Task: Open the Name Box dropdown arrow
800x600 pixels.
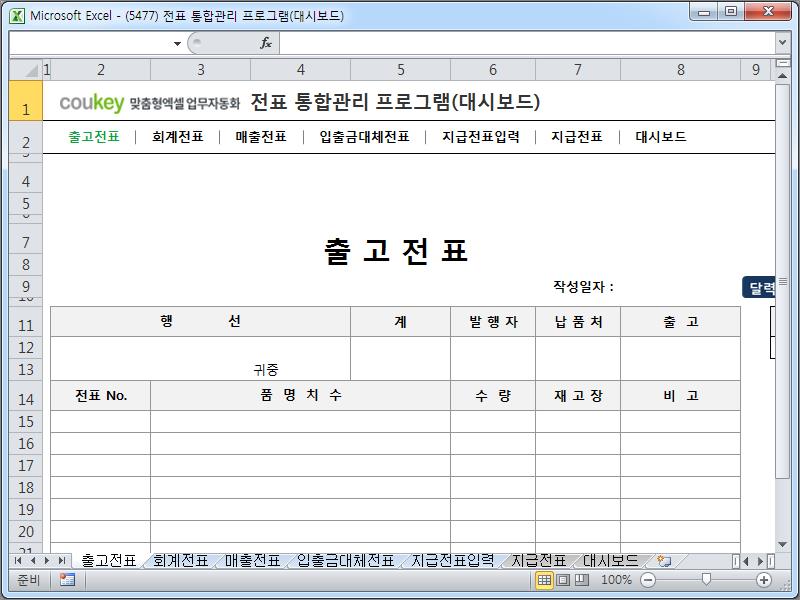Action: [177, 43]
